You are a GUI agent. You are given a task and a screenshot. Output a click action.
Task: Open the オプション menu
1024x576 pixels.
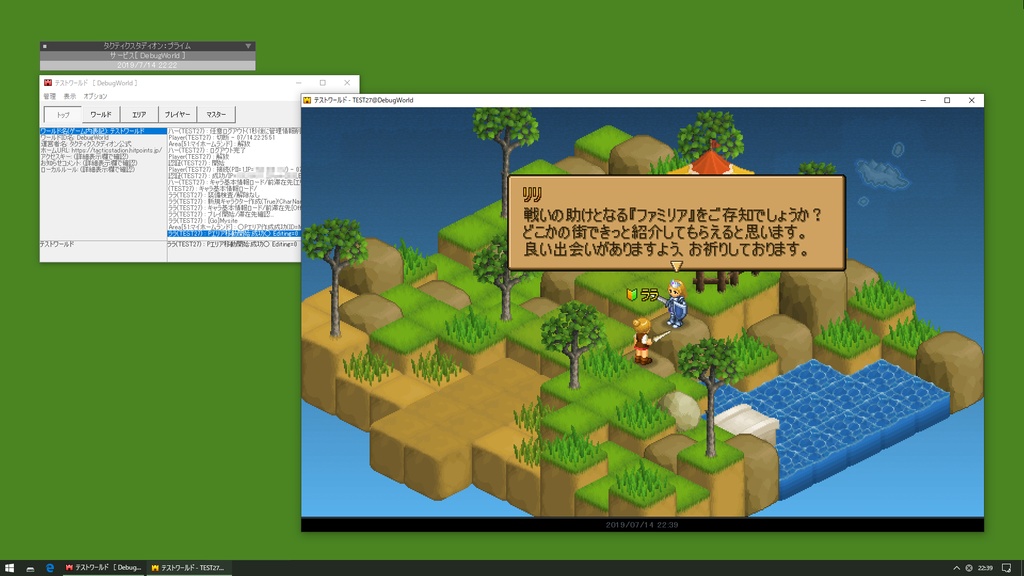(x=95, y=96)
